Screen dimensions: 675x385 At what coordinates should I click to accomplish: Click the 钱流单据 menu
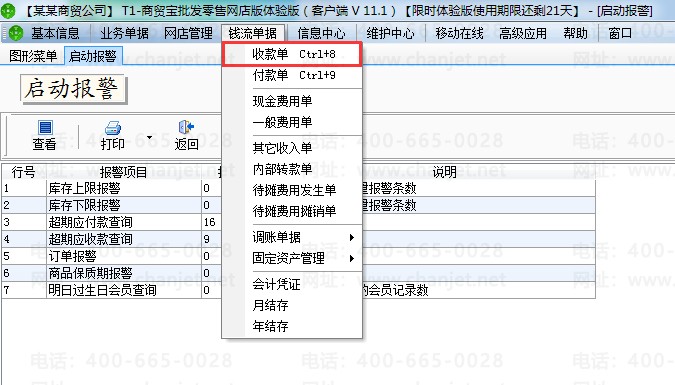pyautogui.click(x=253, y=33)
